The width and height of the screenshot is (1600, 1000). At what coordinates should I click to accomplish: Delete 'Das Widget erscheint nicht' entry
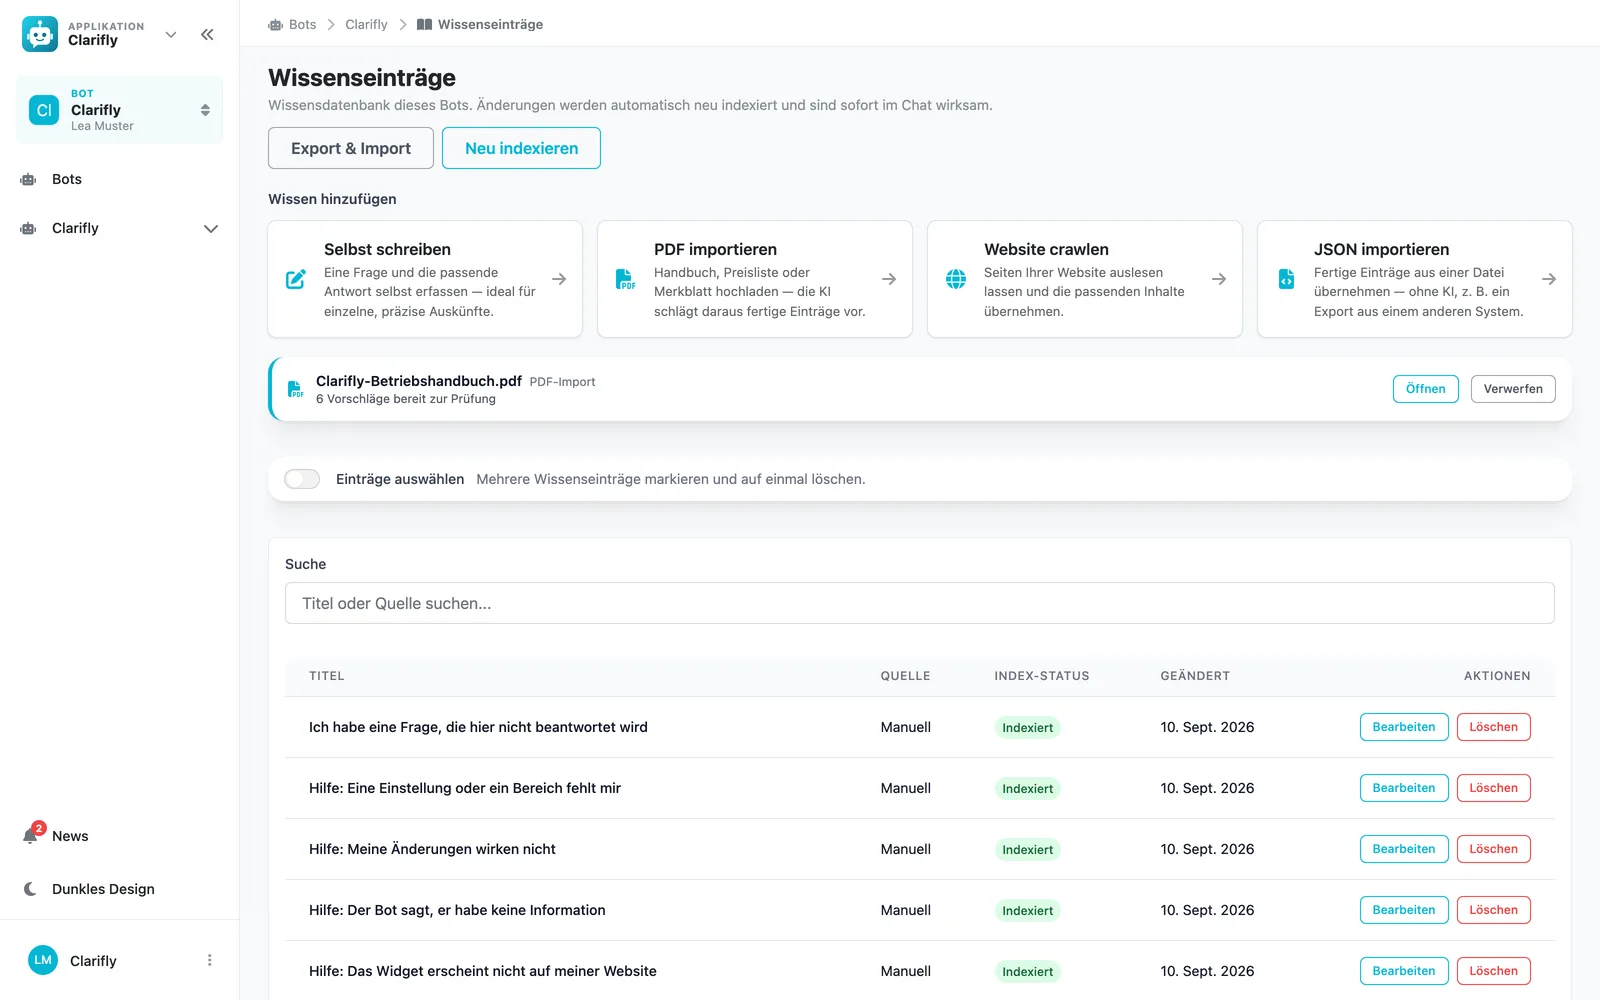click(1494, 971)
